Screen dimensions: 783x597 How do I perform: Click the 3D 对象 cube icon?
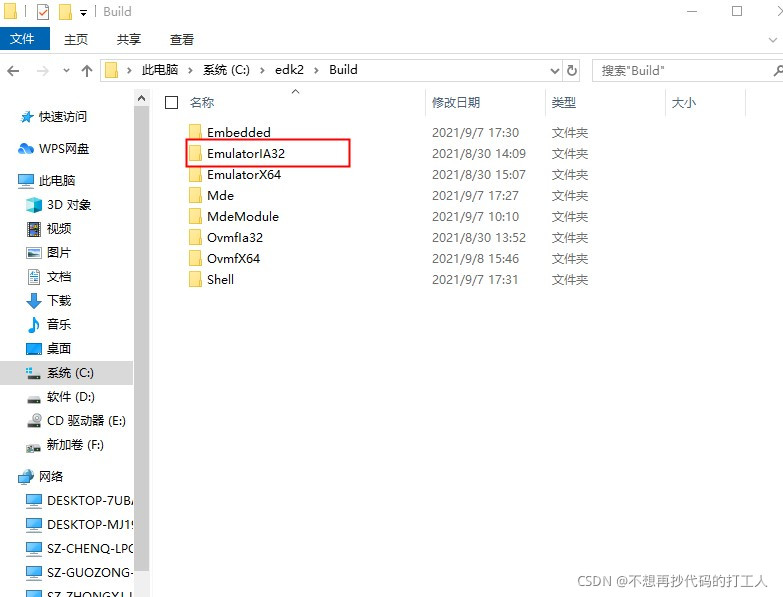(x=34, y=205)
